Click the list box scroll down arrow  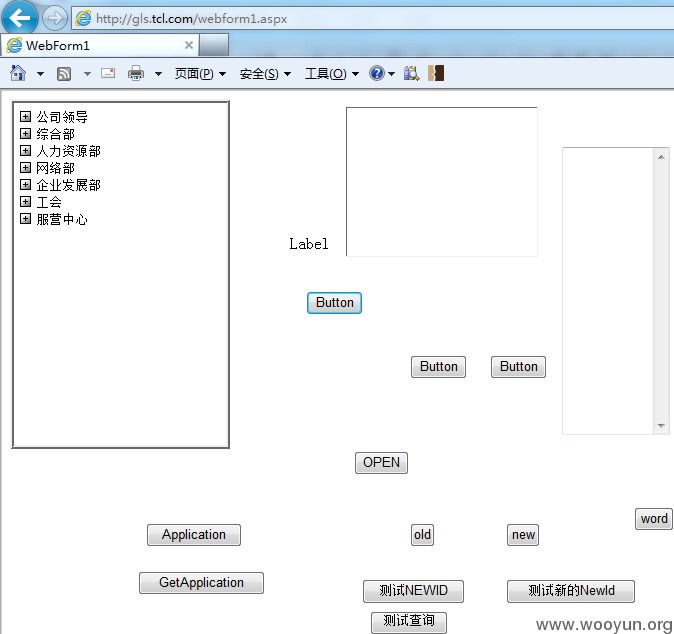point(661,426)
